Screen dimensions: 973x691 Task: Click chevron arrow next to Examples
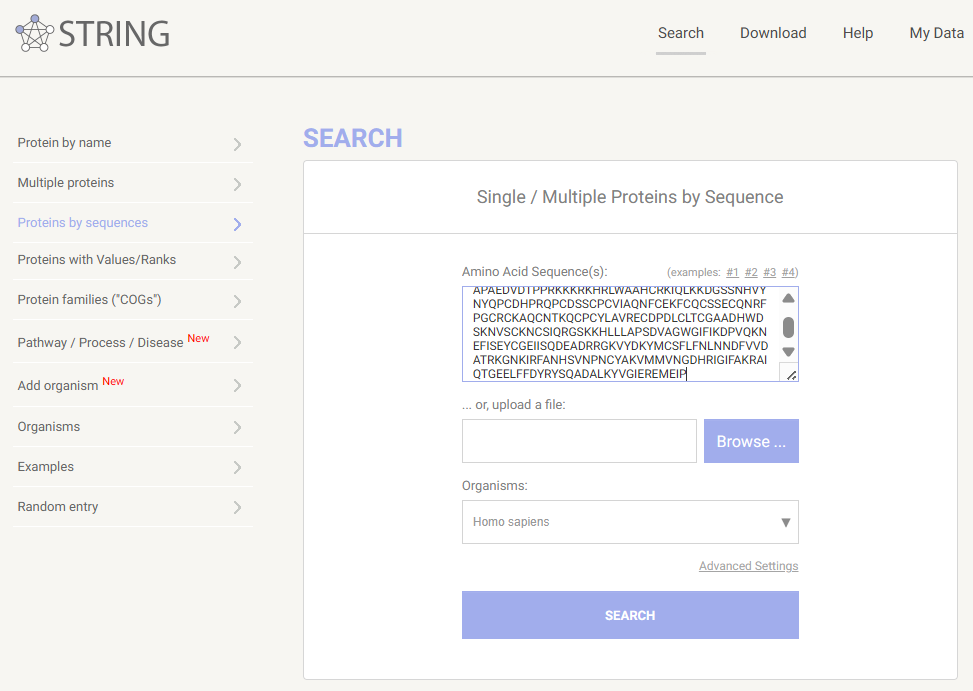coord(237,467)
